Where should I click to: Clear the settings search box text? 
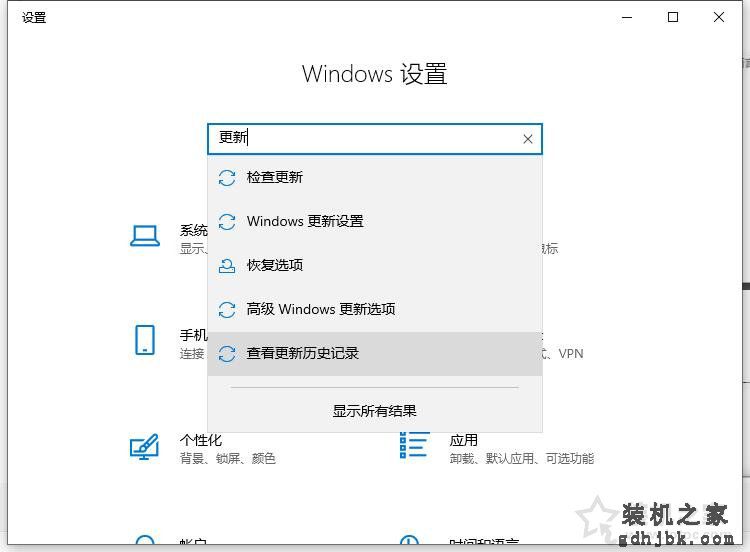click(528, 139)
